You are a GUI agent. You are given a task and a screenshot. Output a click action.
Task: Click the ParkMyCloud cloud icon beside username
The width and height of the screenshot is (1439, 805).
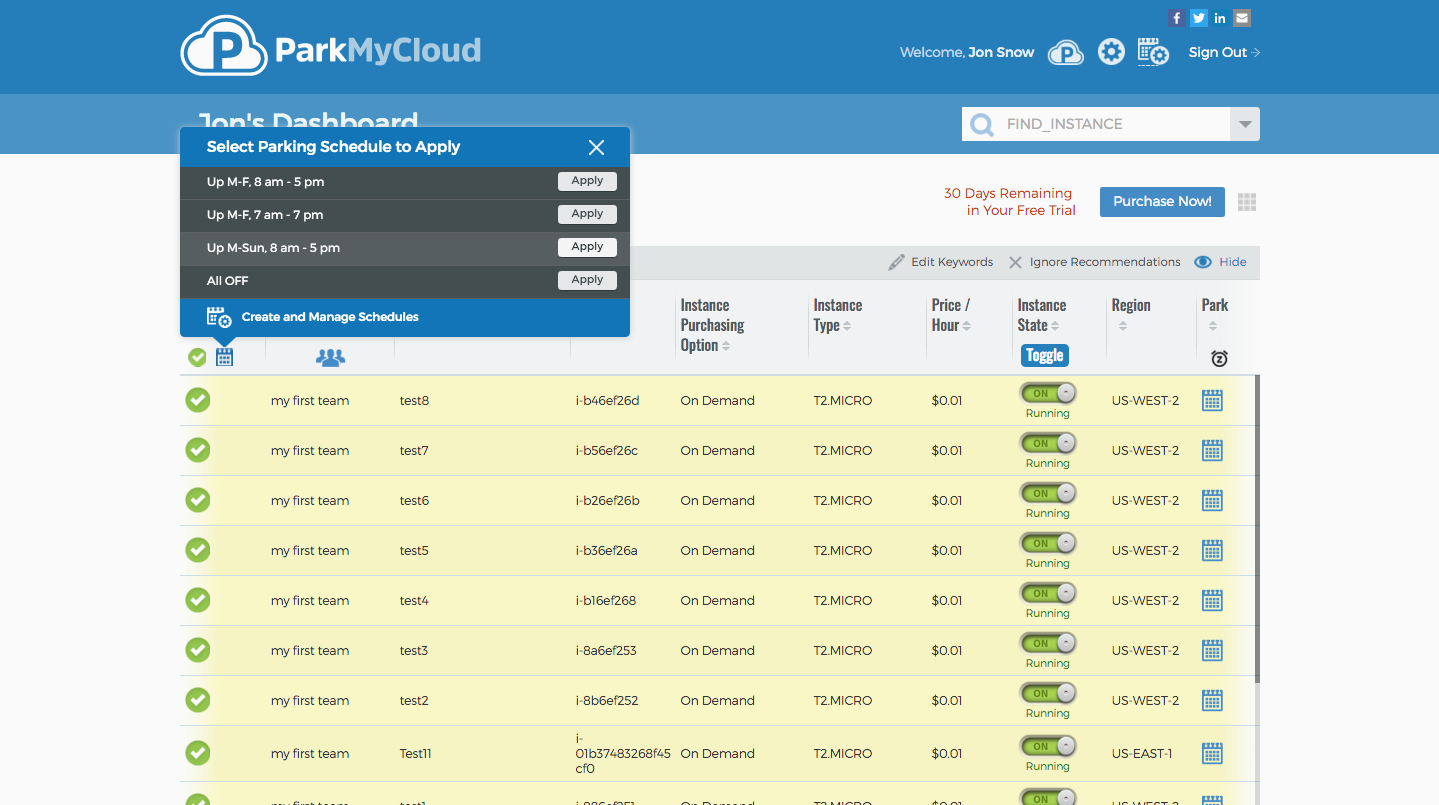point(1066,52)
